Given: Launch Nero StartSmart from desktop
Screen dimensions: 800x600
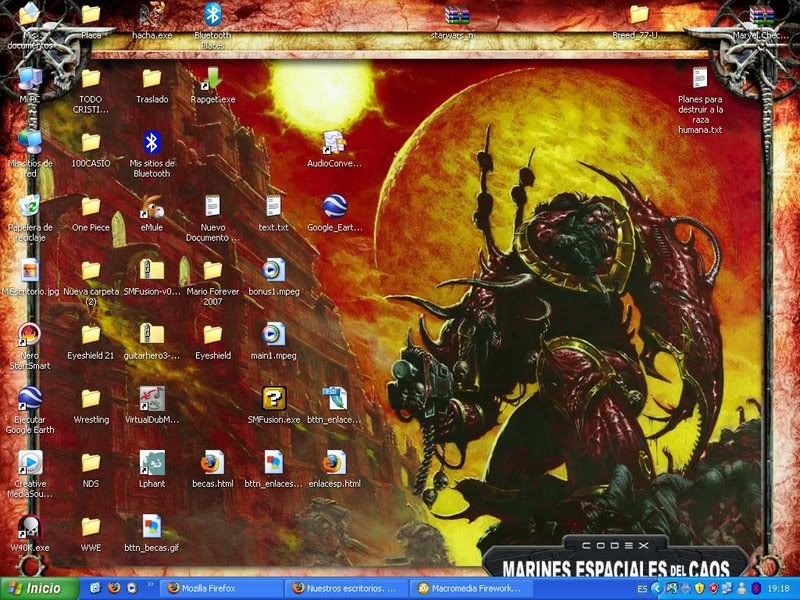Looking at the screenshot, I should [x=30, y=335].
